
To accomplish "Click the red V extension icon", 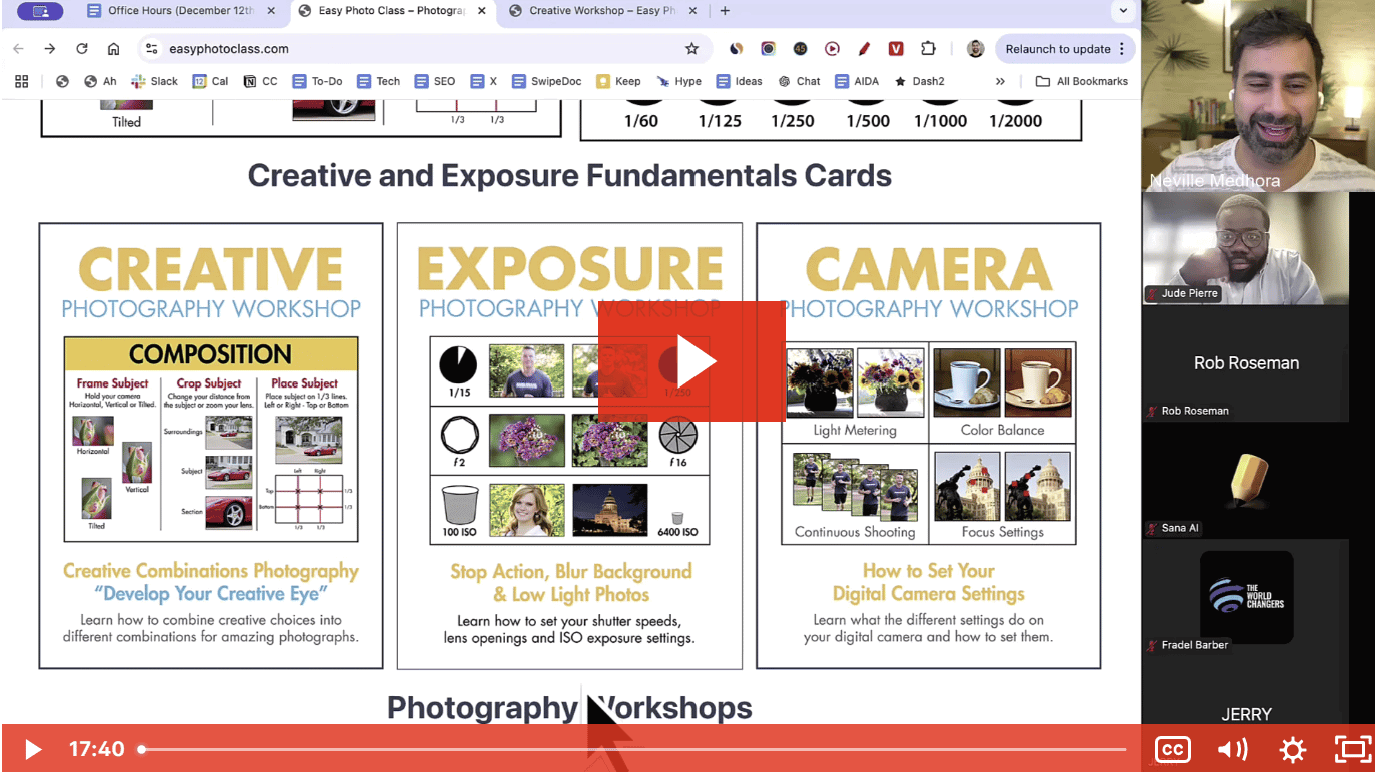I will (896, 48).
